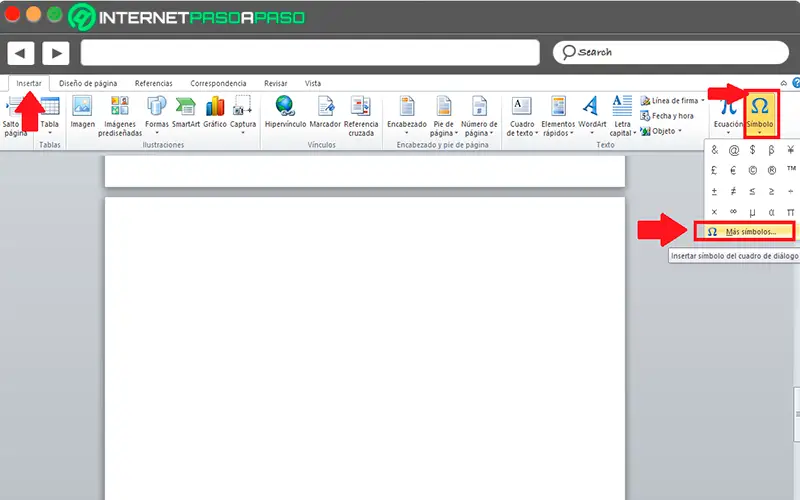Insert Fecha y hora
Viewport: 800px width, 500px height.
pos(667,116)
